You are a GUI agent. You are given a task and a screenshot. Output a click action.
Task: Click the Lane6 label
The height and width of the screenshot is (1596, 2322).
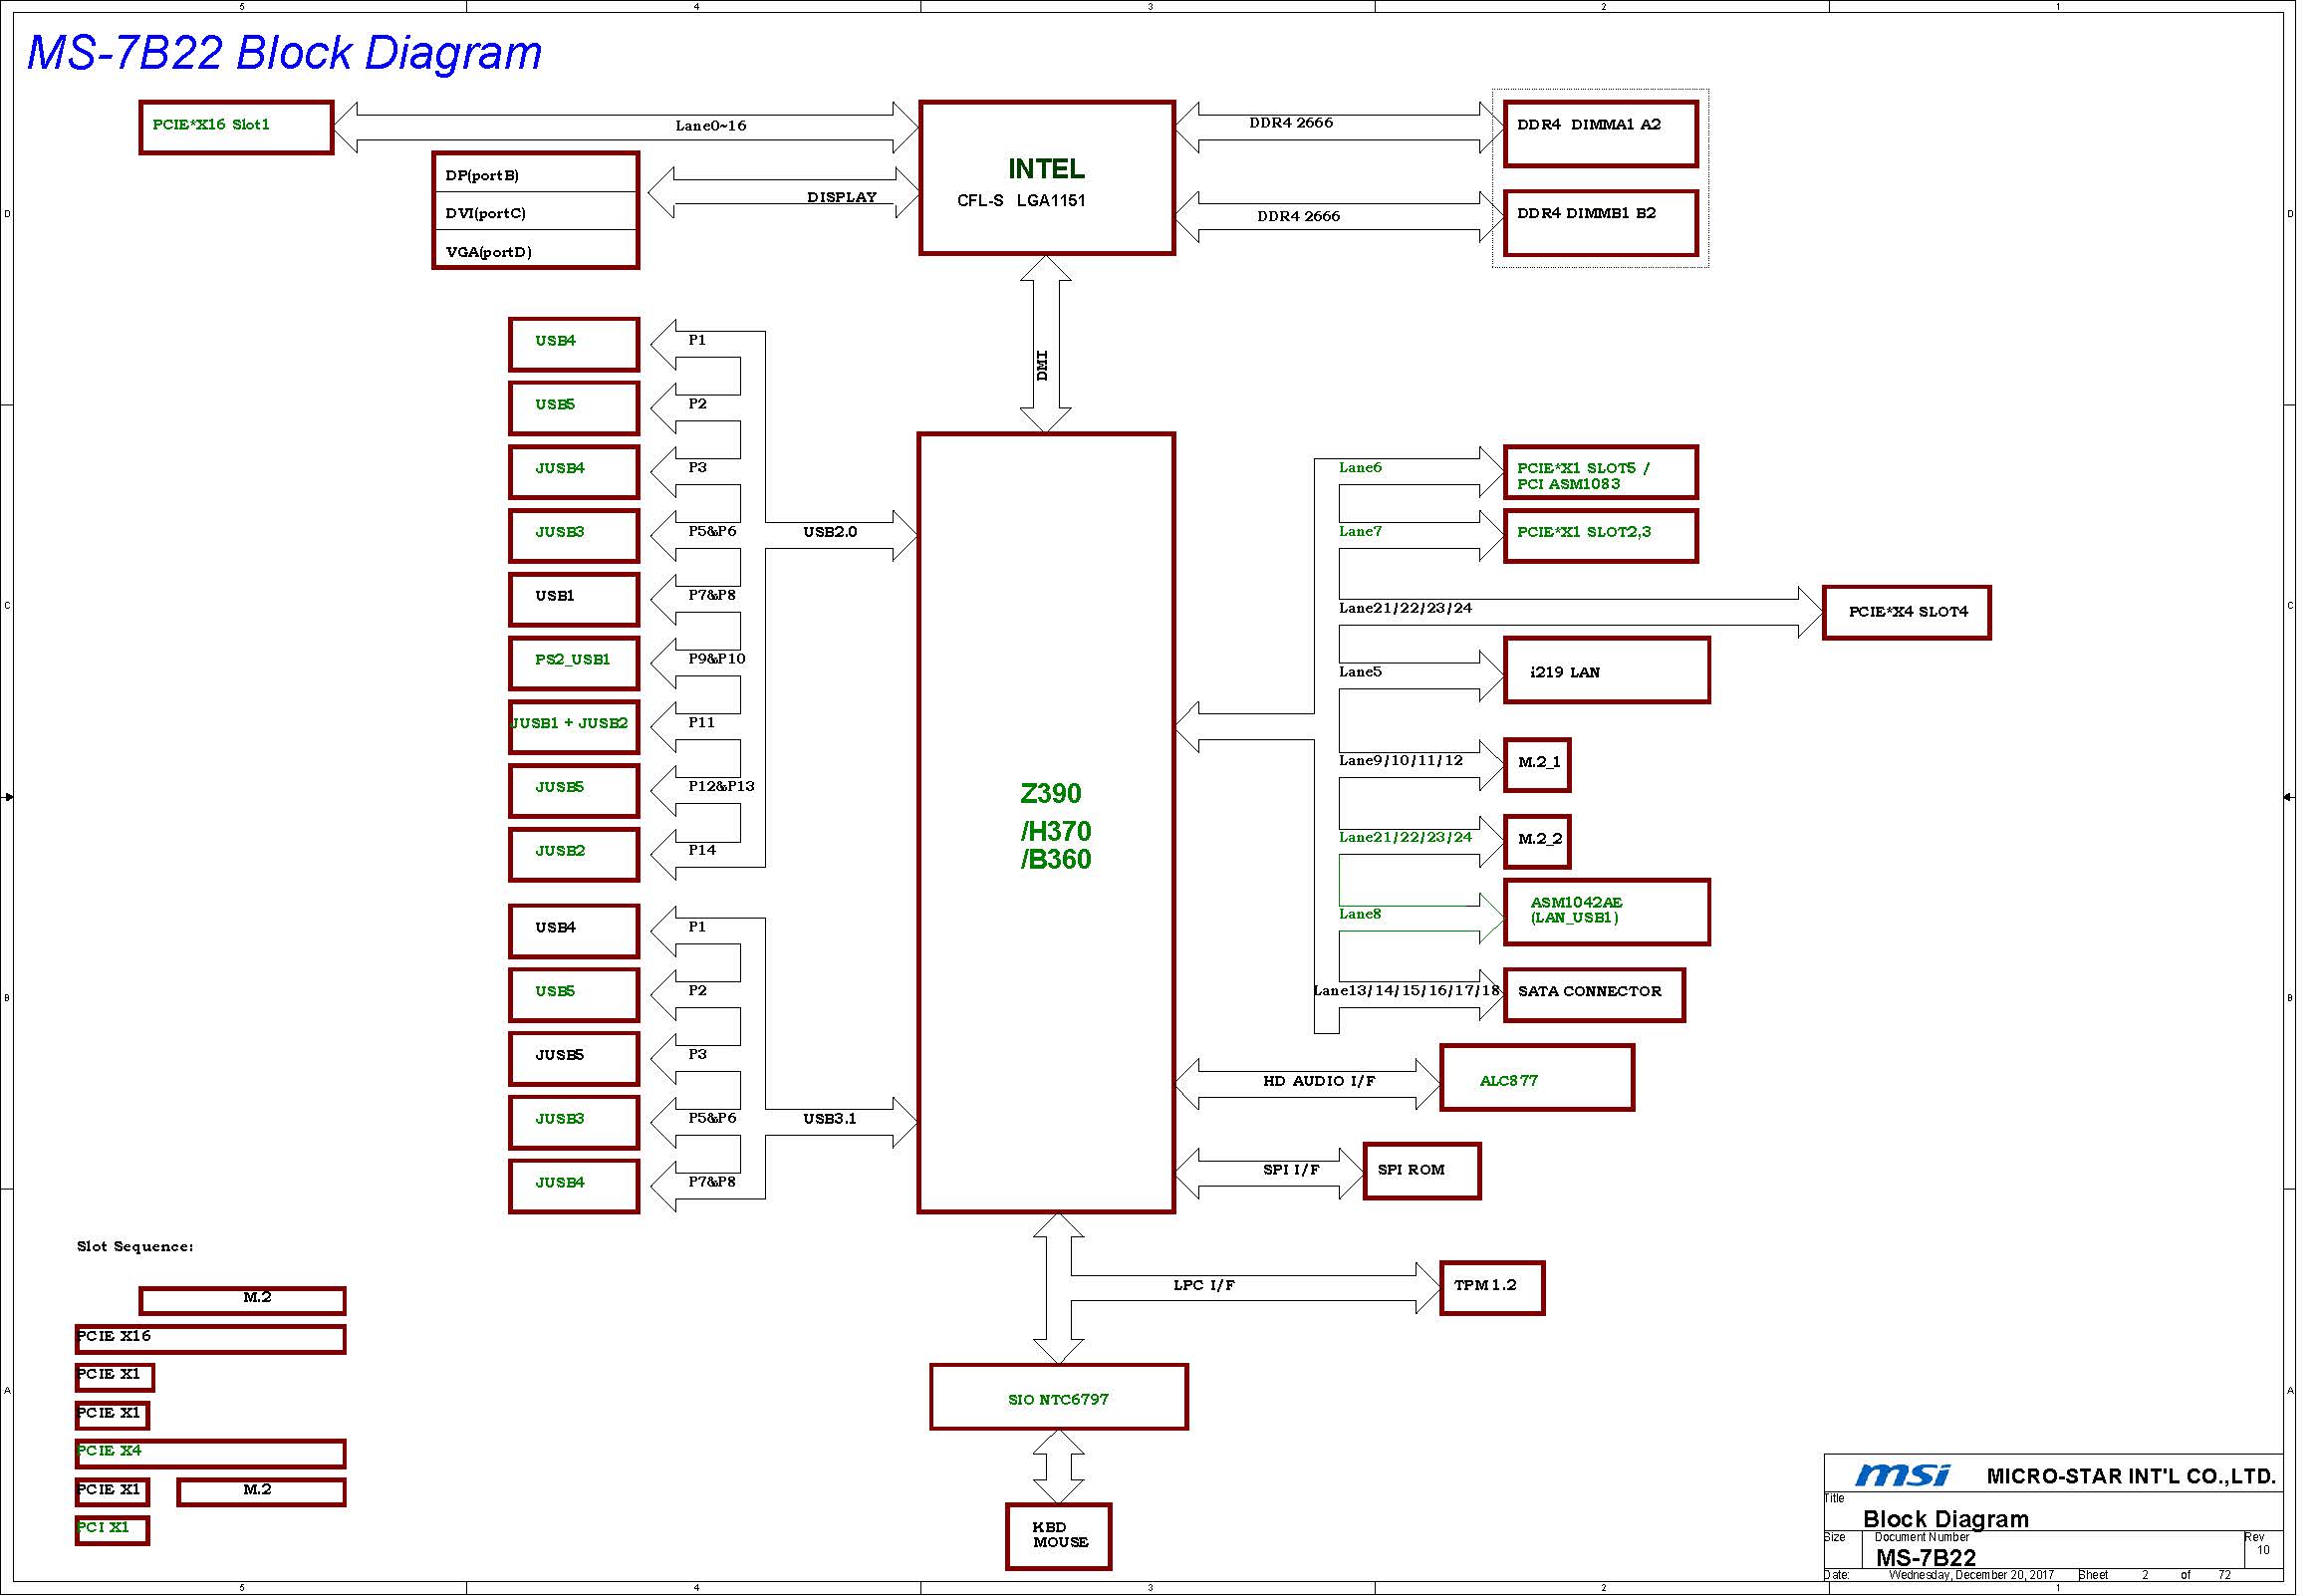1360,467
